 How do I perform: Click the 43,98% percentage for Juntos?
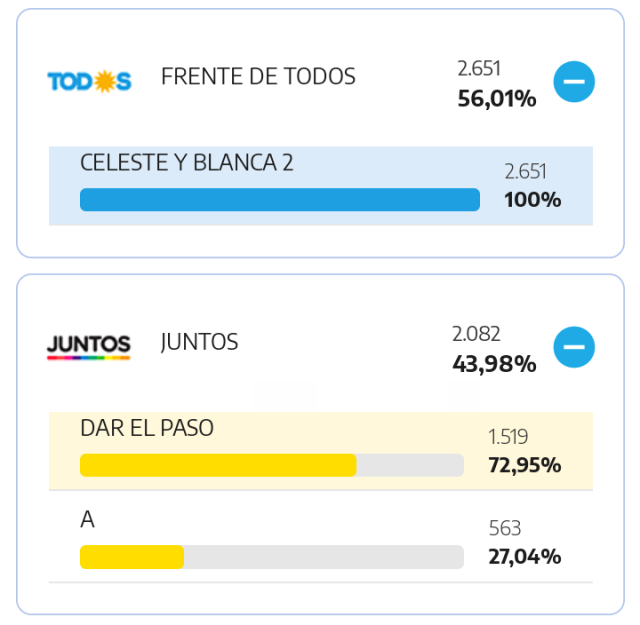pos(494,364)
